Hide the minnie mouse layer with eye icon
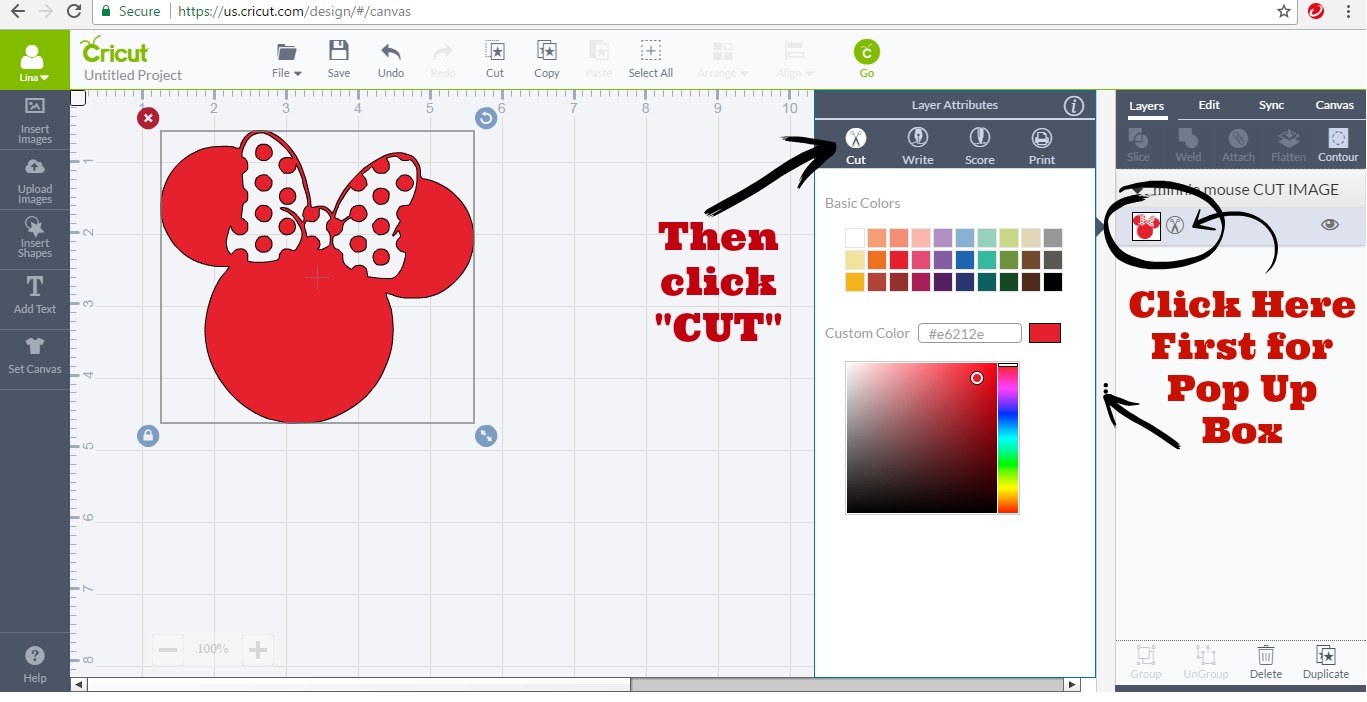This screenshot has width=1367, height=702. tap(1329, 225)
